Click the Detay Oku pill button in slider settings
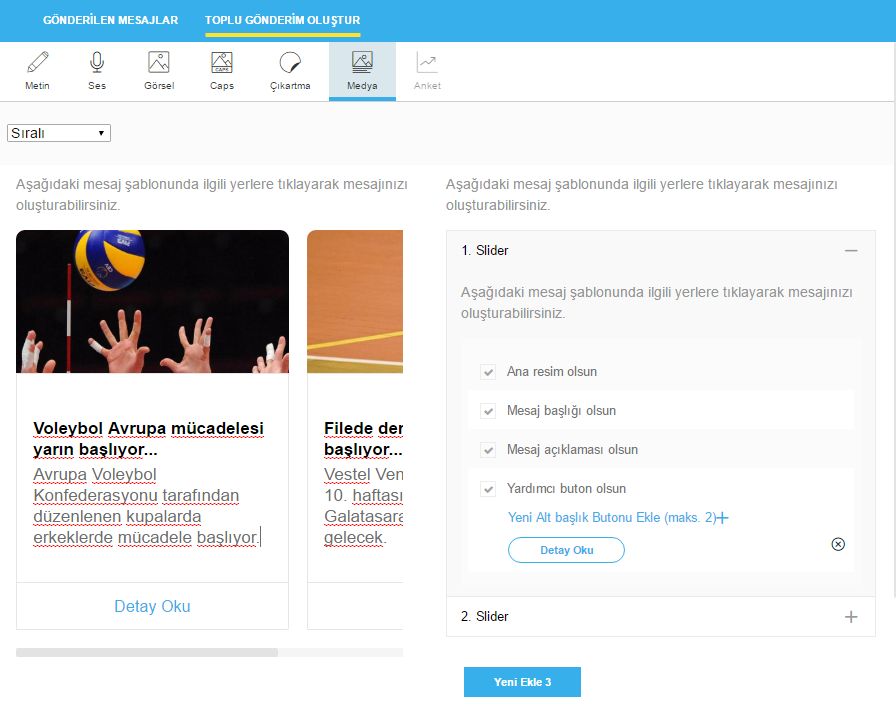This screenshot has width=896, height=720. 566,550
